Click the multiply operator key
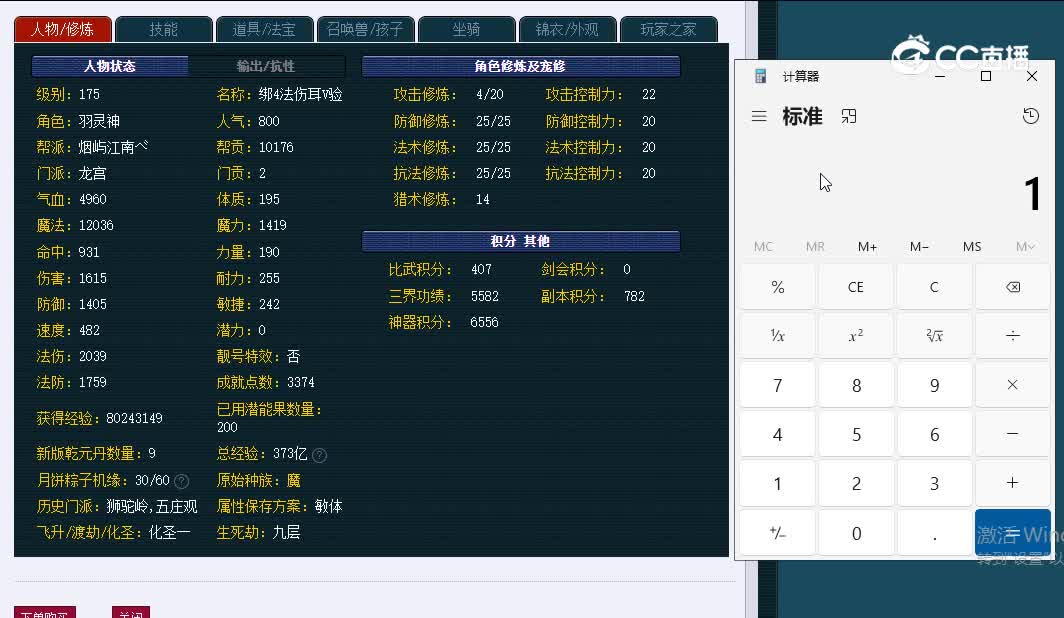This screenshot has width=1064, height=618. [1012, 385]
